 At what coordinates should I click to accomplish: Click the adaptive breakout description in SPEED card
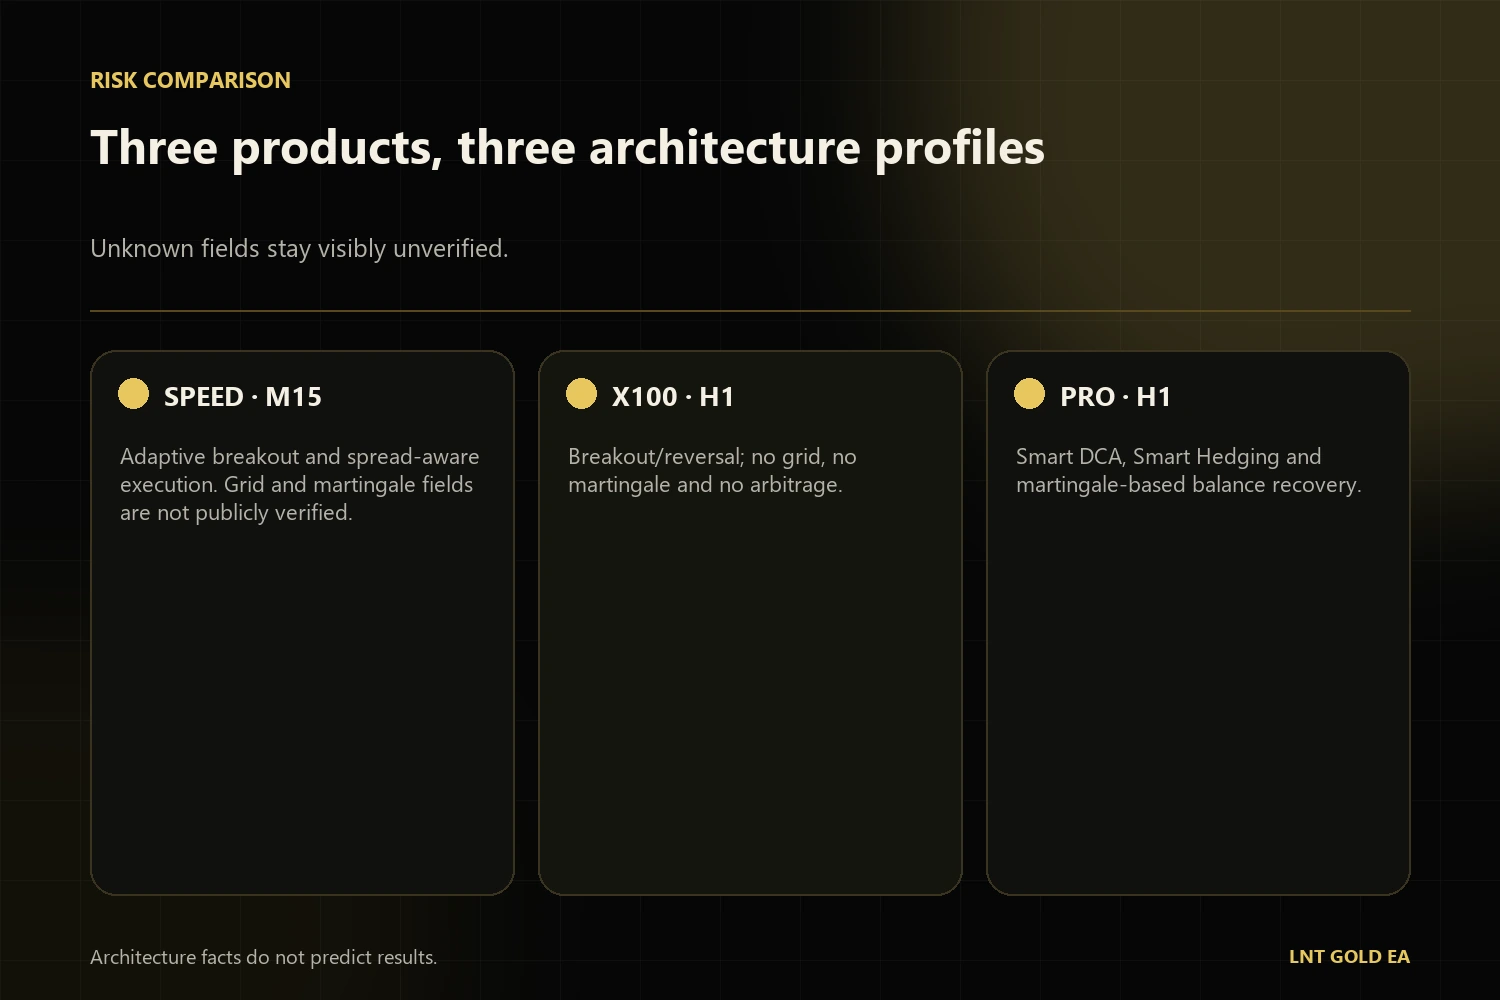(300, 484)
